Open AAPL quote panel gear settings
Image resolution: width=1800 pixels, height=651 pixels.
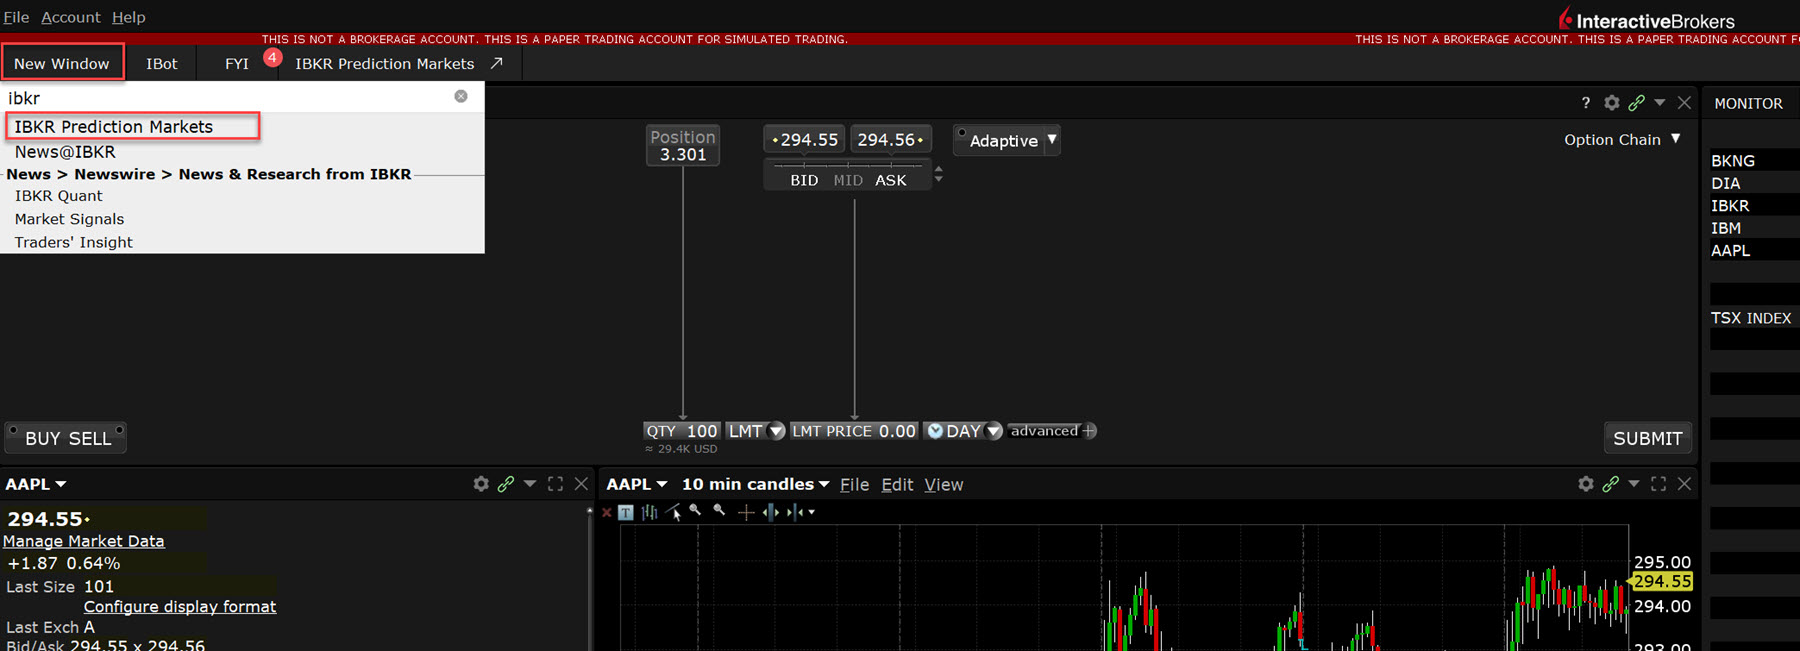(481, 484)
